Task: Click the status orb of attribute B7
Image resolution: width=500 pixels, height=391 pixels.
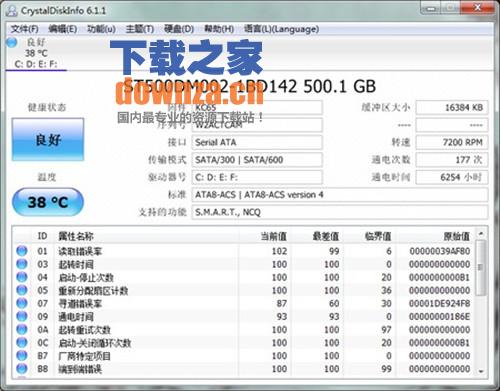Action: click(x=22, y=355)
